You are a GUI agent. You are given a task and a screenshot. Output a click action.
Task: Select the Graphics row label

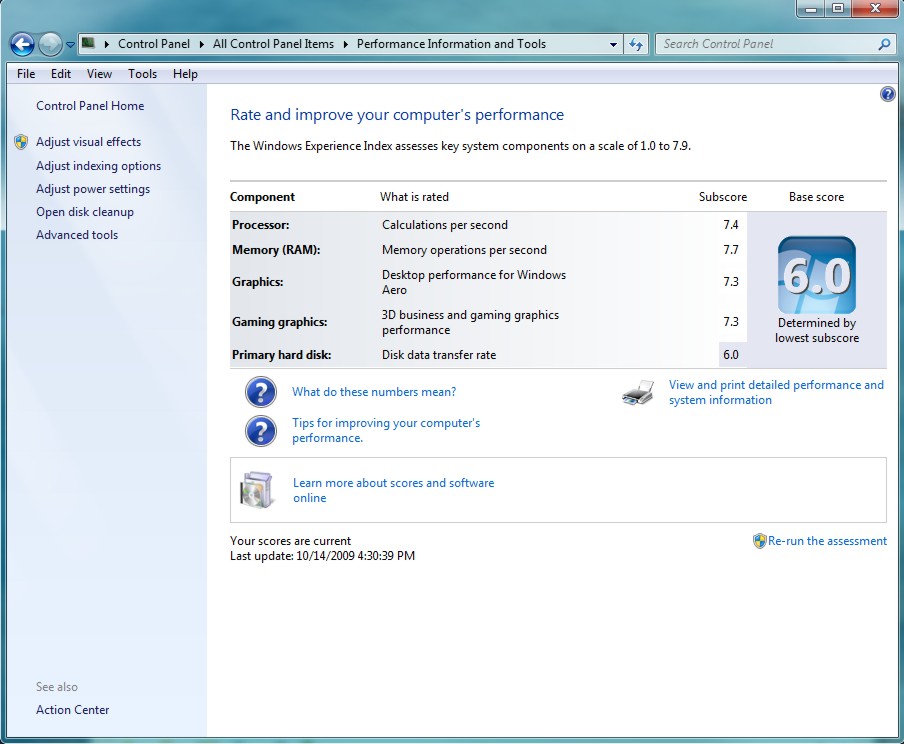[257, 282]
